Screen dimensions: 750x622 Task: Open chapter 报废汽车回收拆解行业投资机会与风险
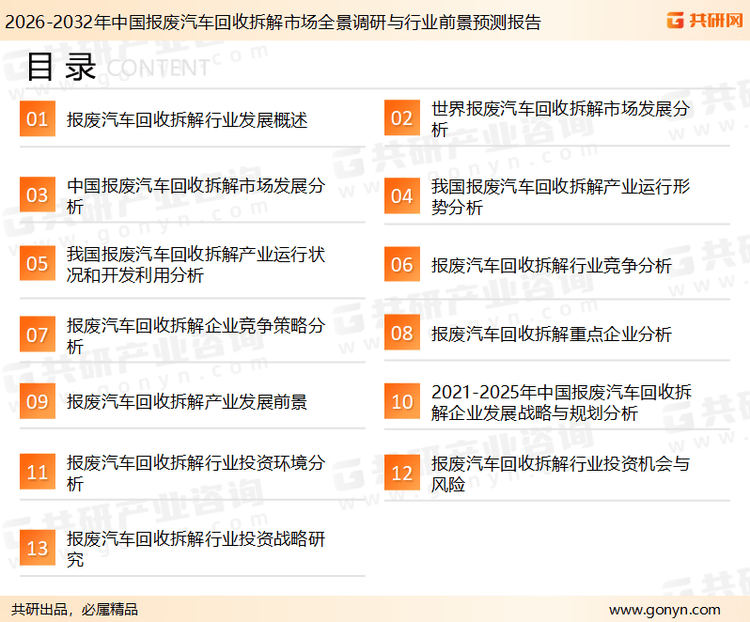(x=560, y=474)
